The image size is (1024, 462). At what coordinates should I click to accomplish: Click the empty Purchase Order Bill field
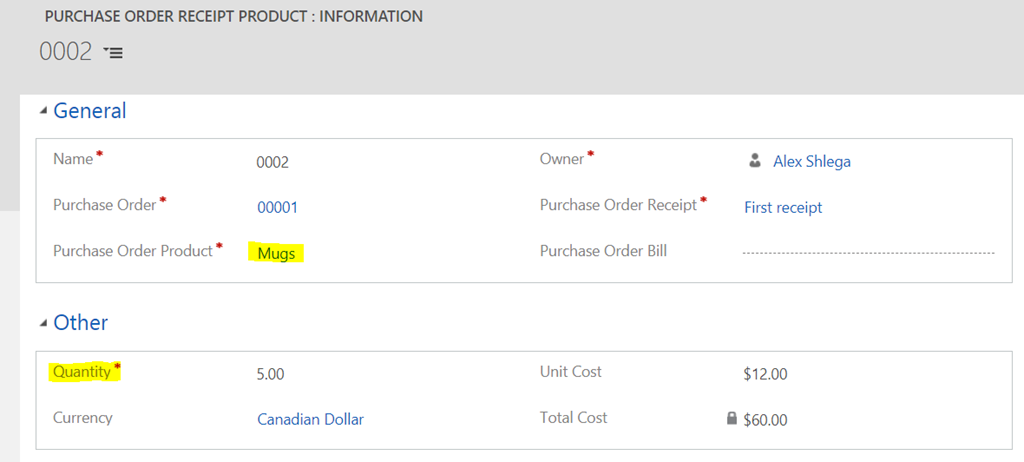[868, 252]
